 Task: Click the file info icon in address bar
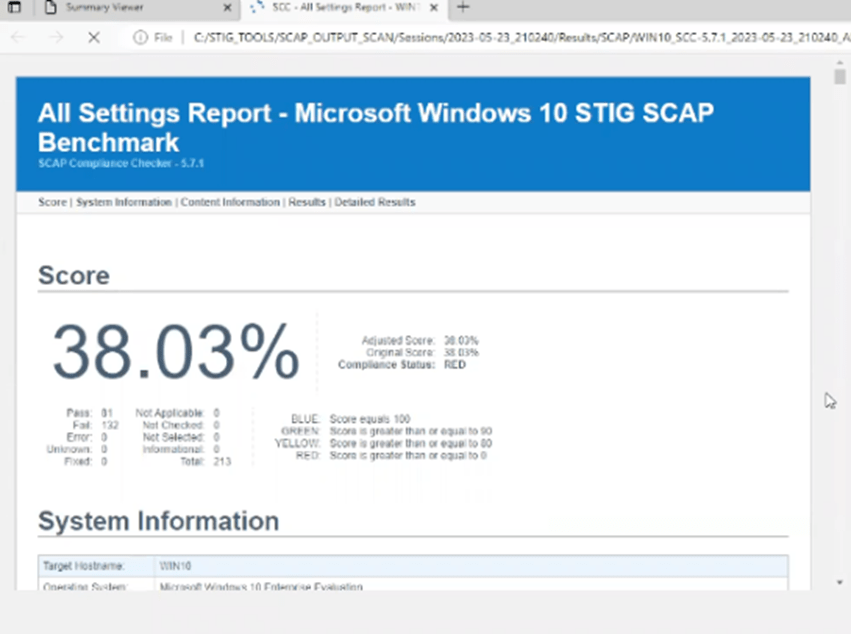point(139,37)
